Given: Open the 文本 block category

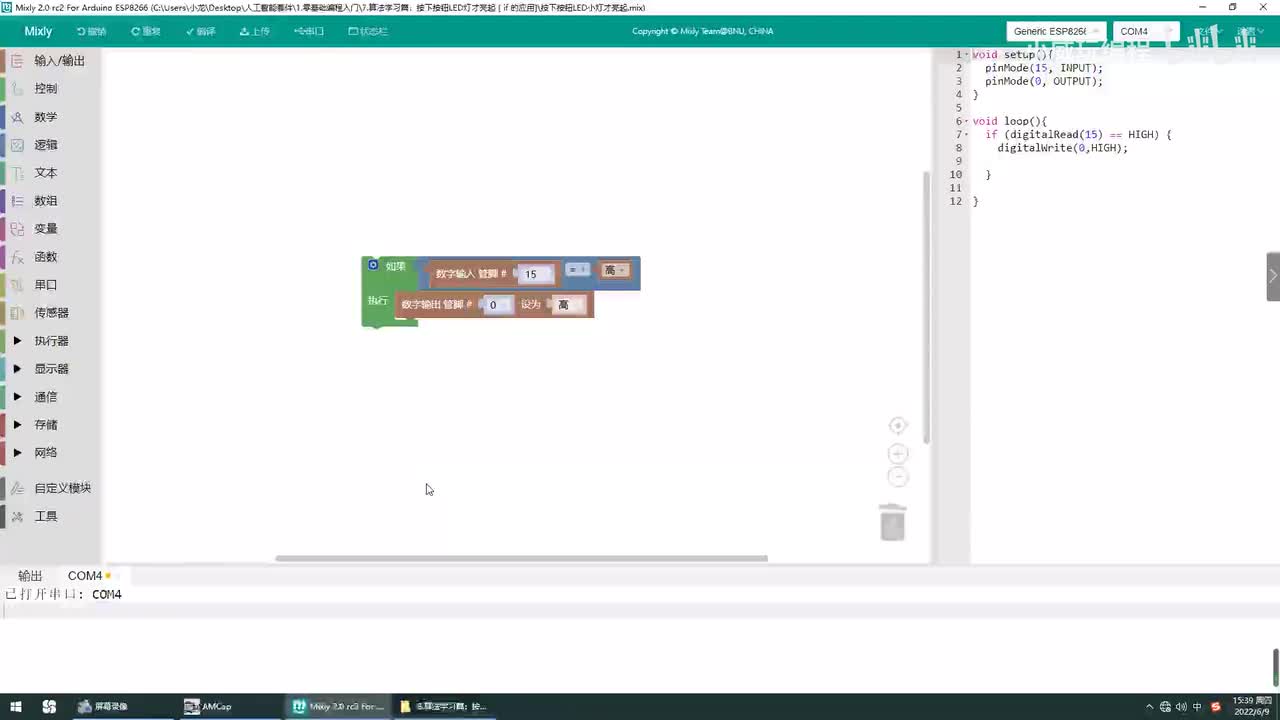Looking at the screenshot, I should [50, 173].
